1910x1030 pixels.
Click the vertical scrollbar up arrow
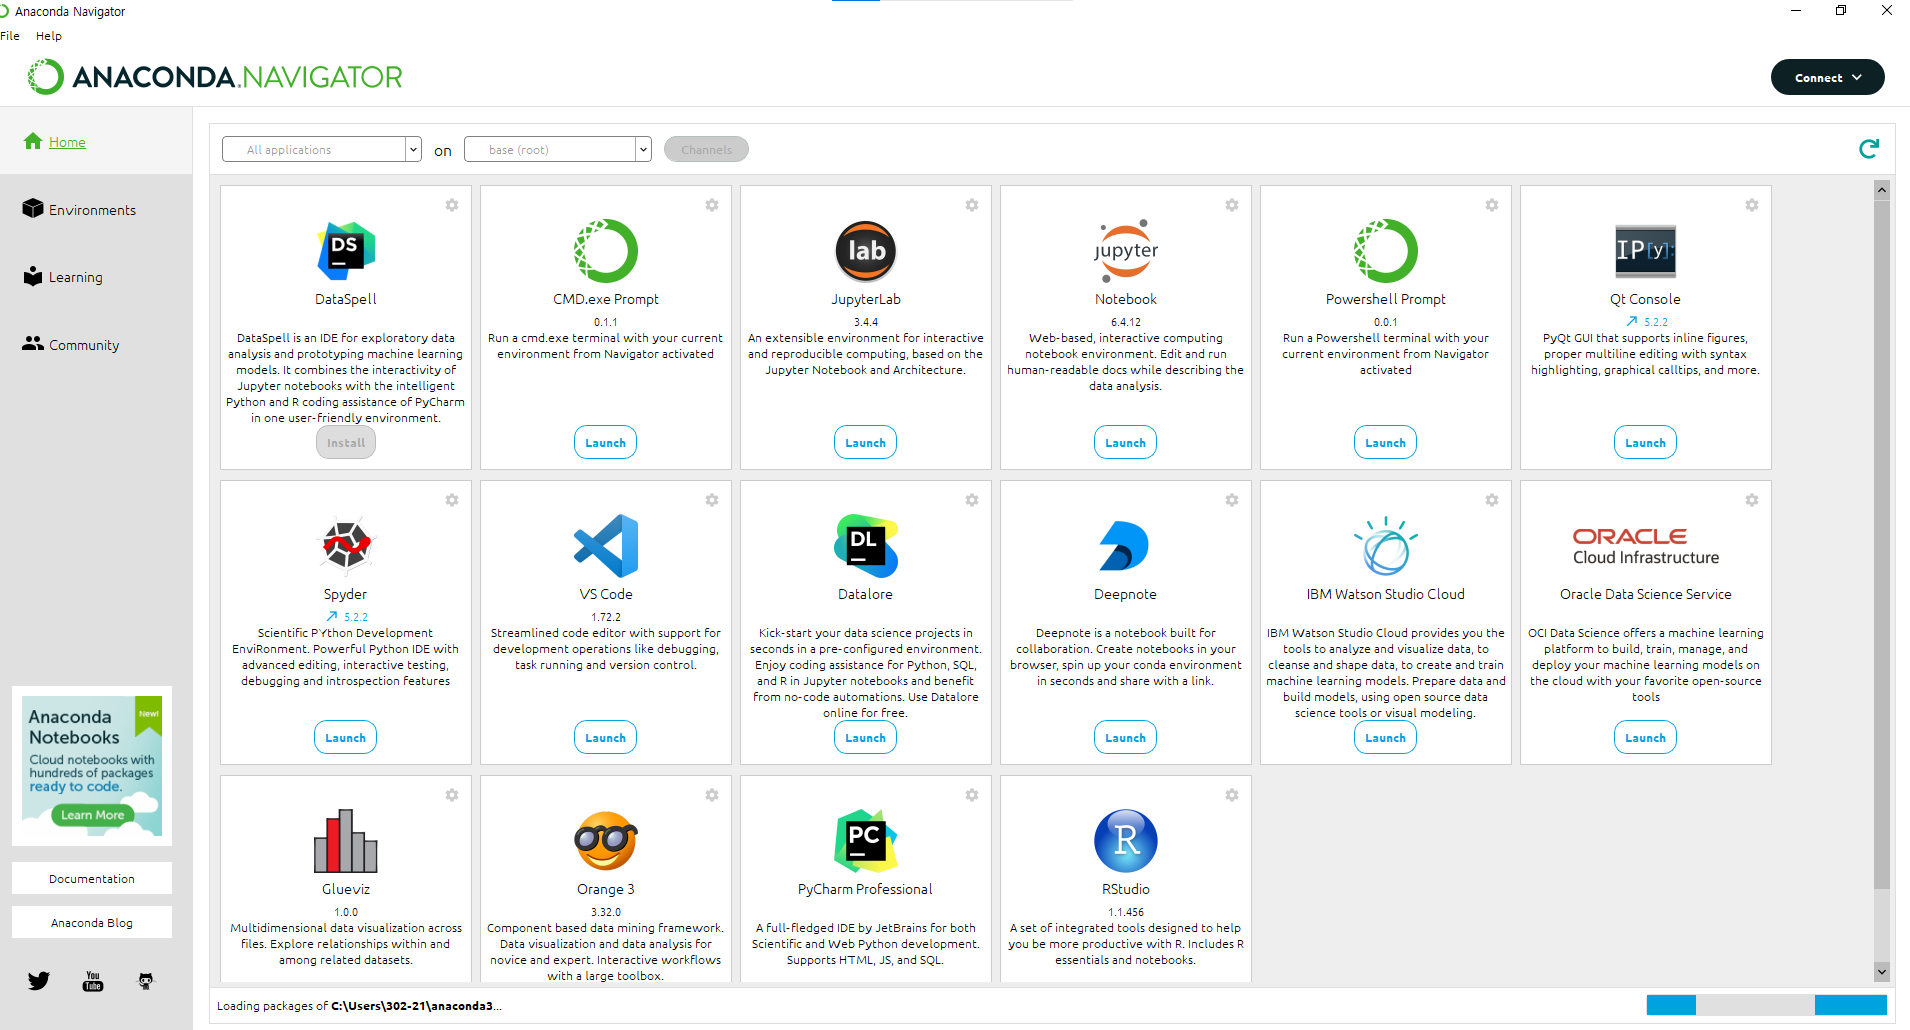click(x=1882, y=190)
